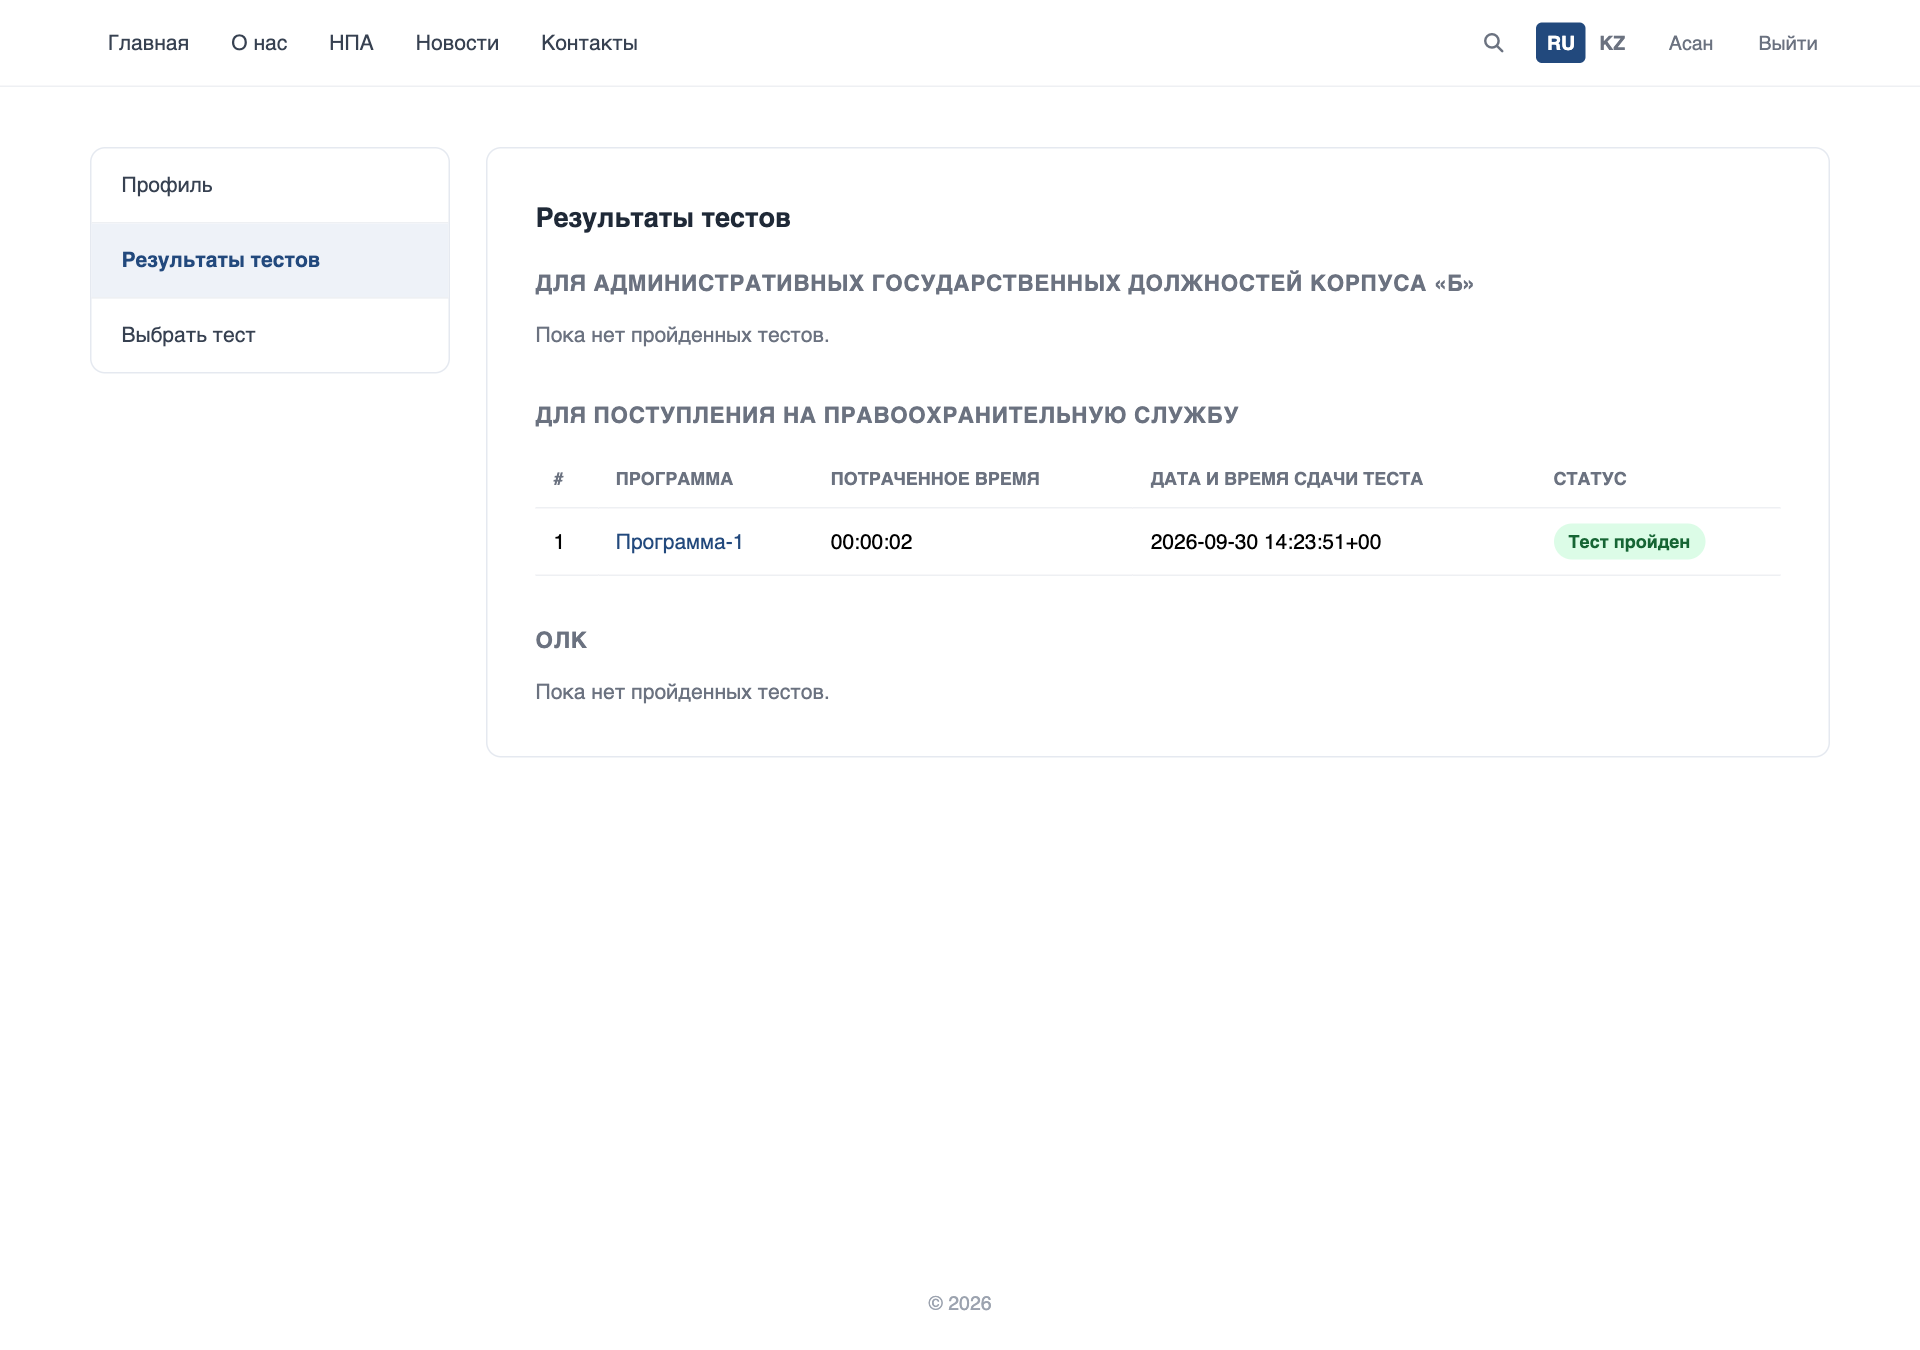Open user account Асан

(1690, 43)
